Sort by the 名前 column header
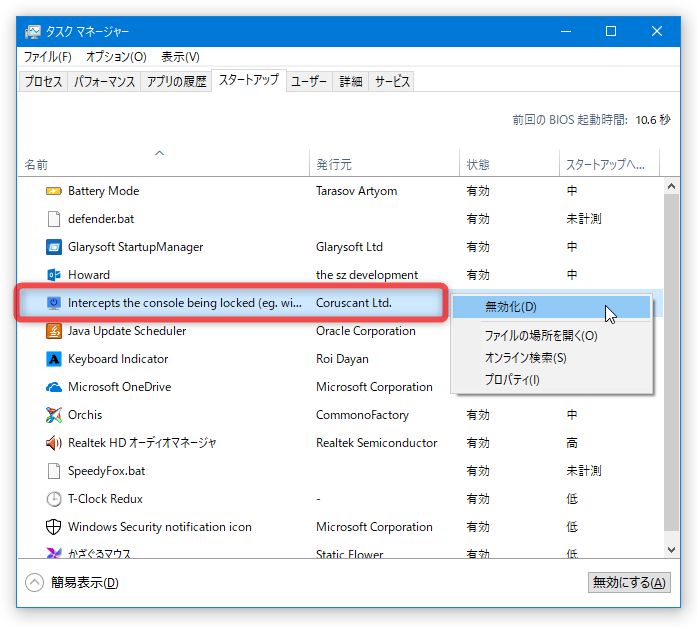Screen dimensions: 697x627 point(164,164)
